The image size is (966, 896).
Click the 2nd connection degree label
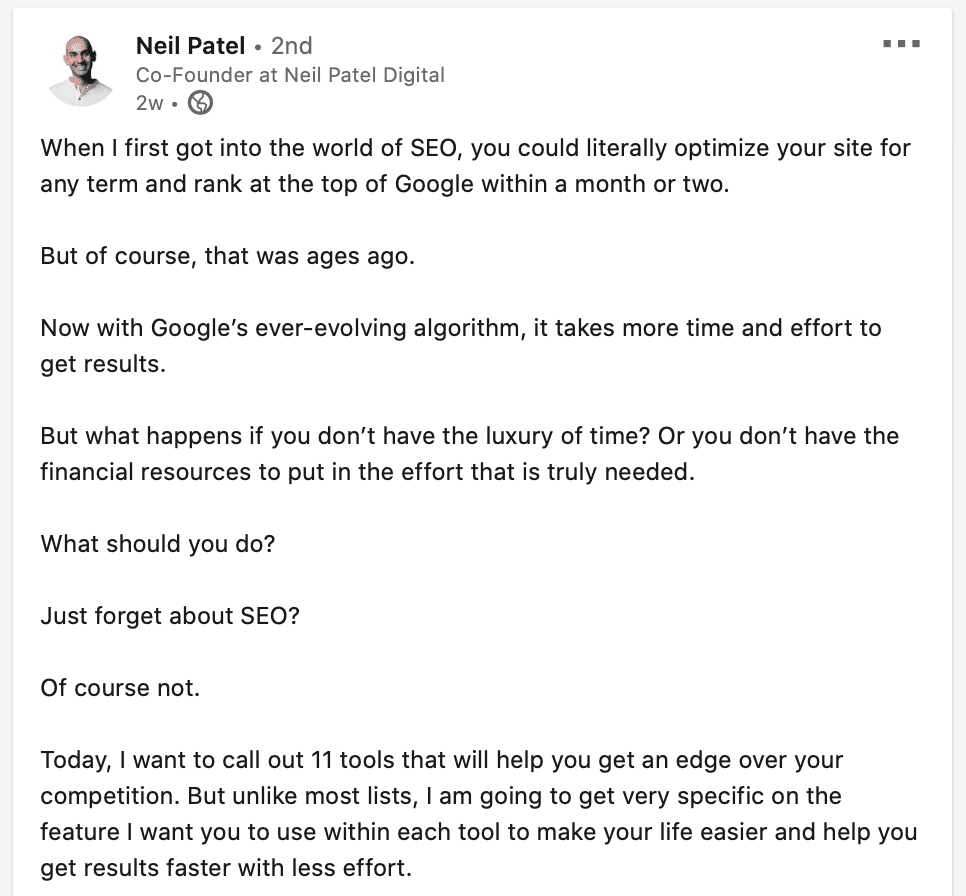click(x=291, y=46)
